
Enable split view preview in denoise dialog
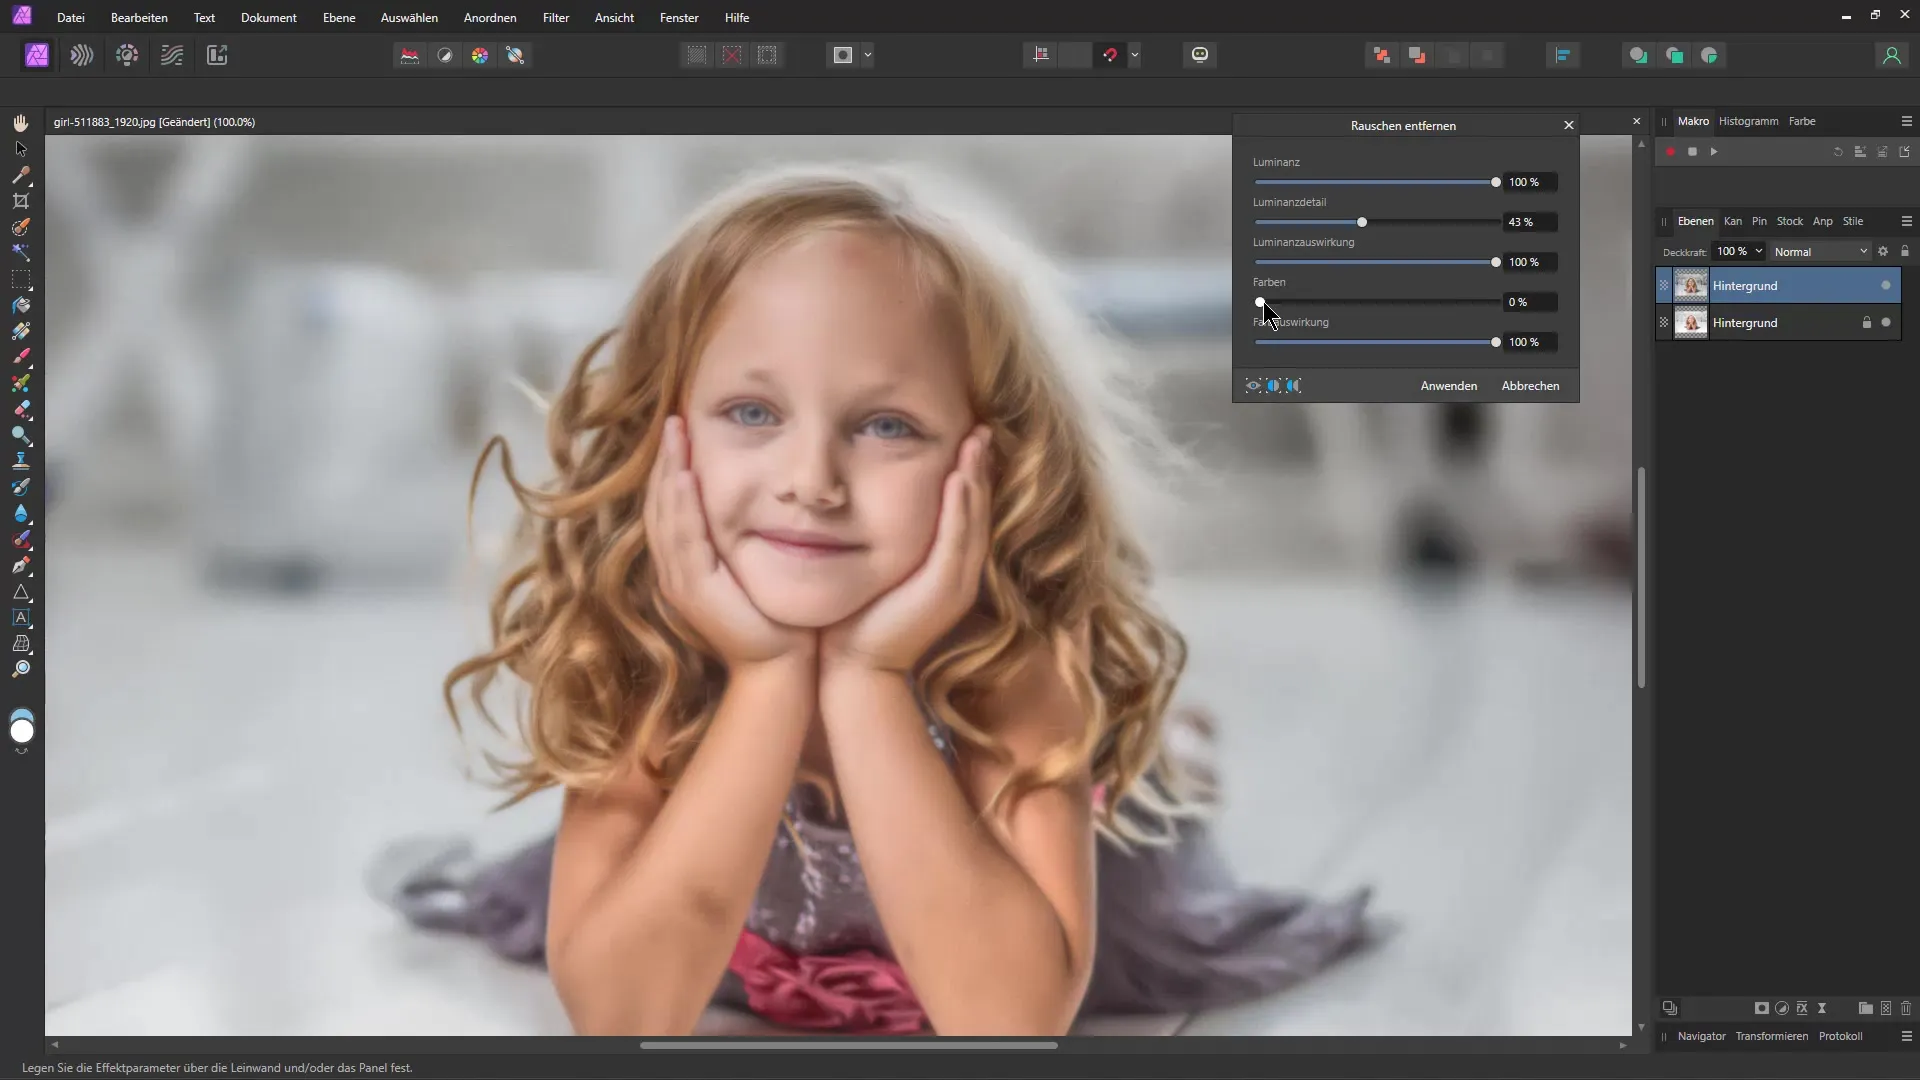(1273, 386)
